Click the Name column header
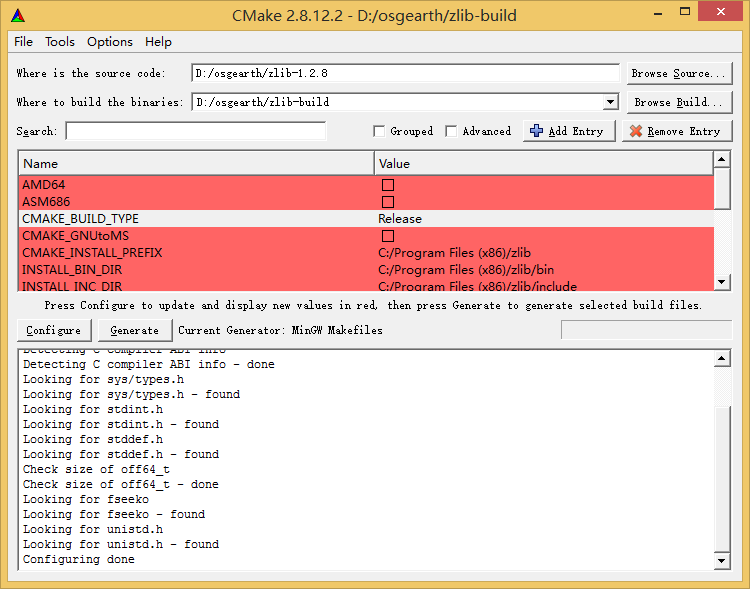Screen dimensions: 750x589 click(x=196, y=164)
